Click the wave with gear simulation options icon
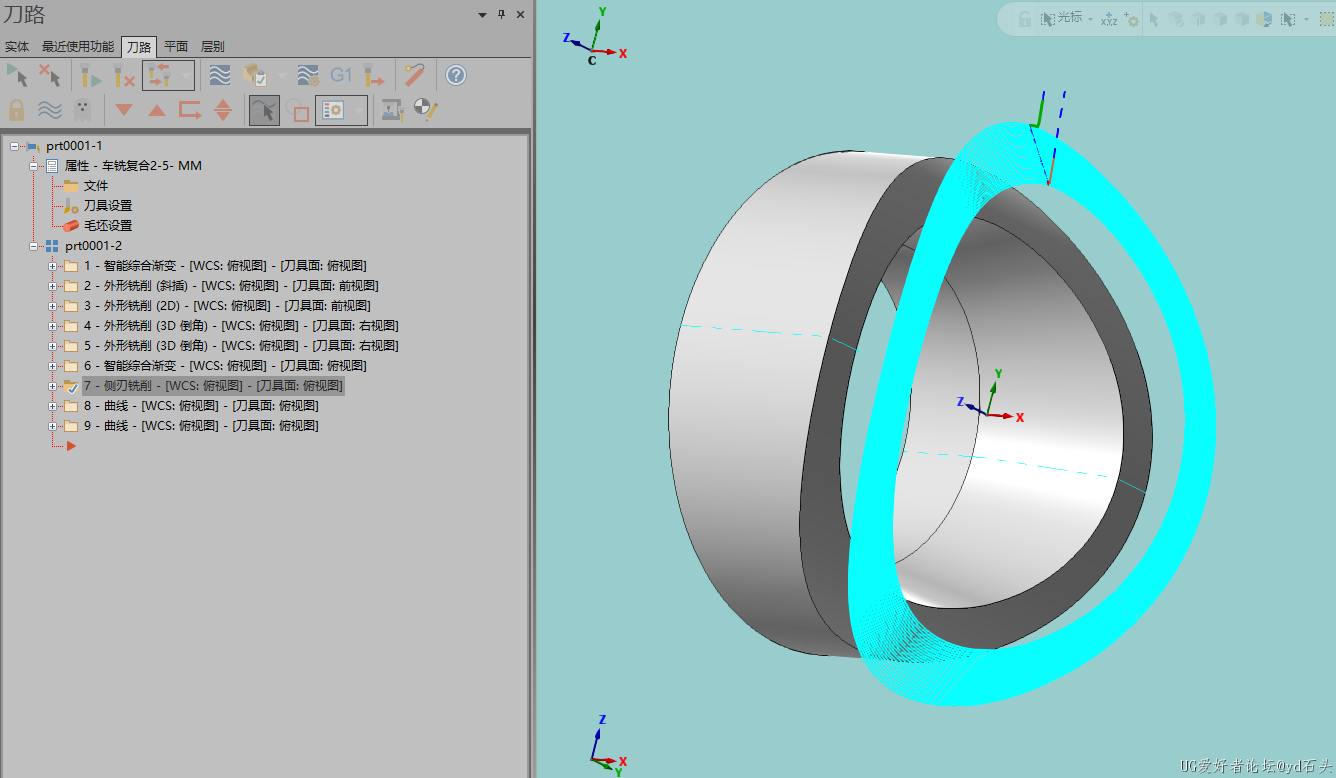 pyautogui.click(x=308, y=75)
